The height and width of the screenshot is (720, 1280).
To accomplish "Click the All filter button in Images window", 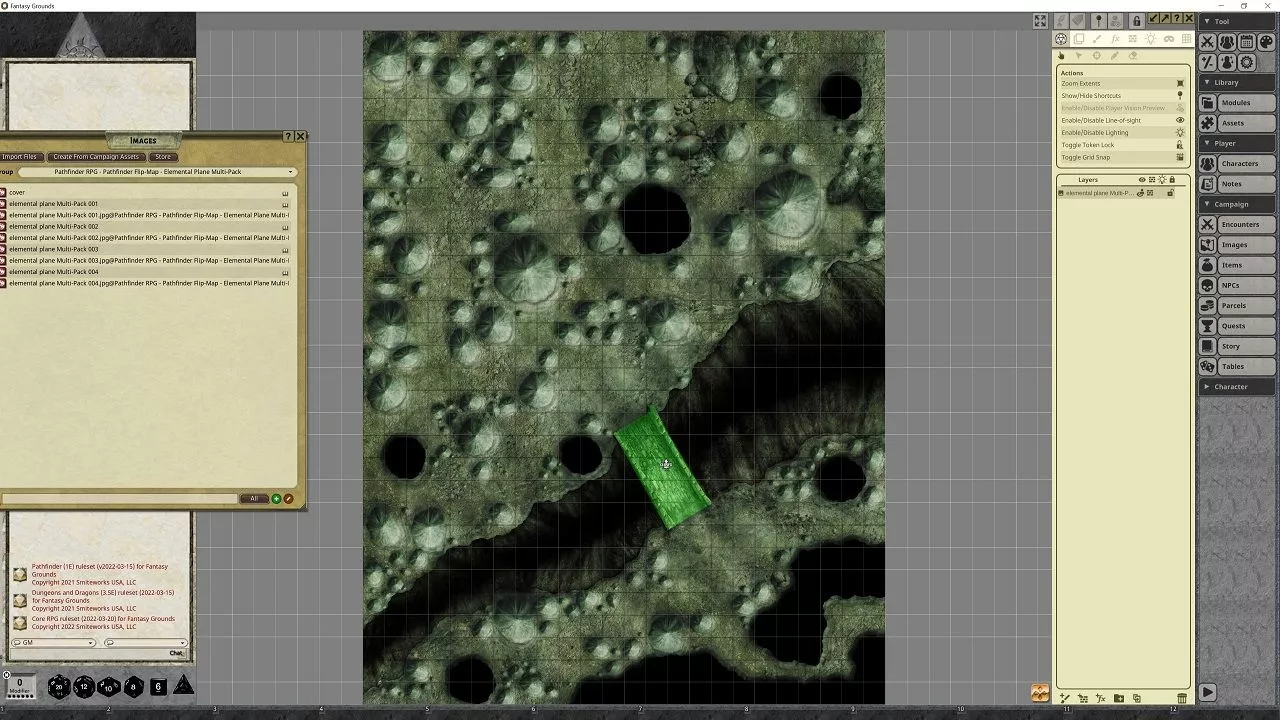I will (254, 499).
